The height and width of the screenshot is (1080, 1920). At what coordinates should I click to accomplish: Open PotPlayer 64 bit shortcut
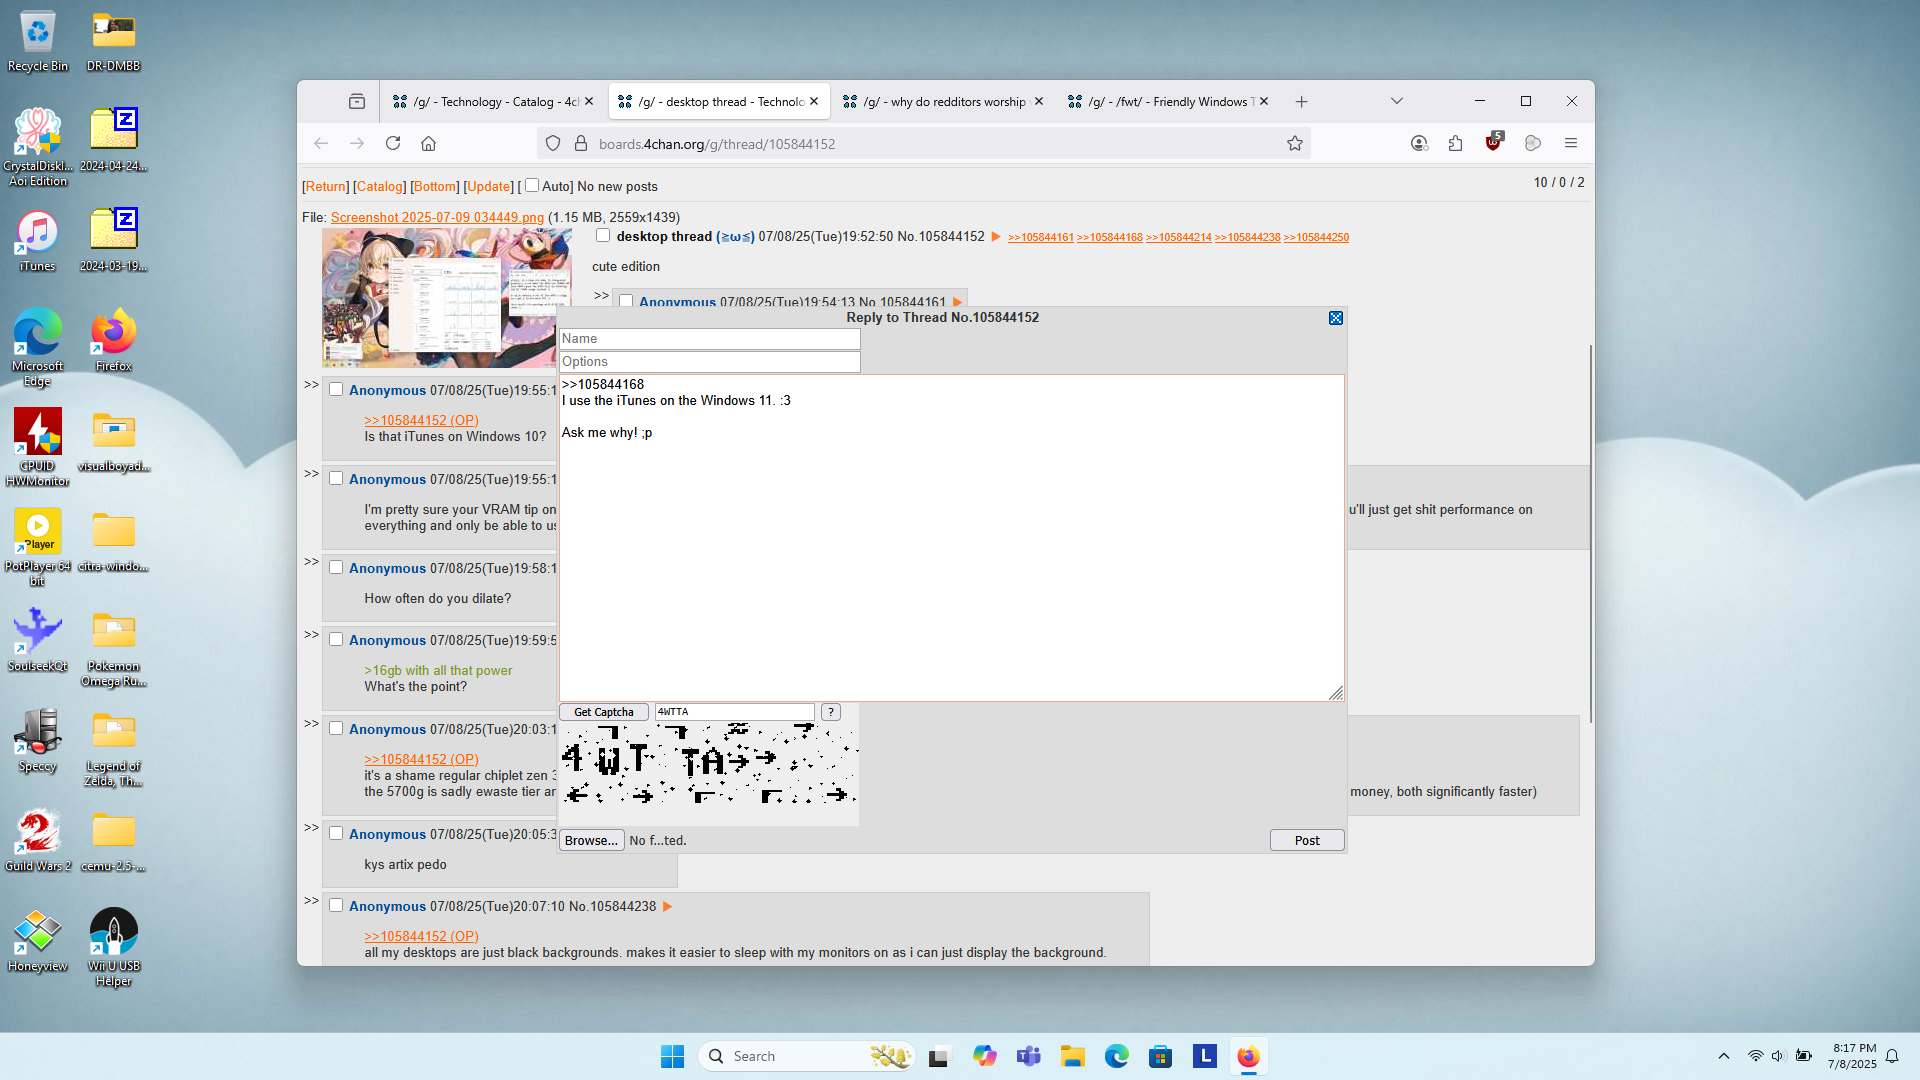click(38, 547)
